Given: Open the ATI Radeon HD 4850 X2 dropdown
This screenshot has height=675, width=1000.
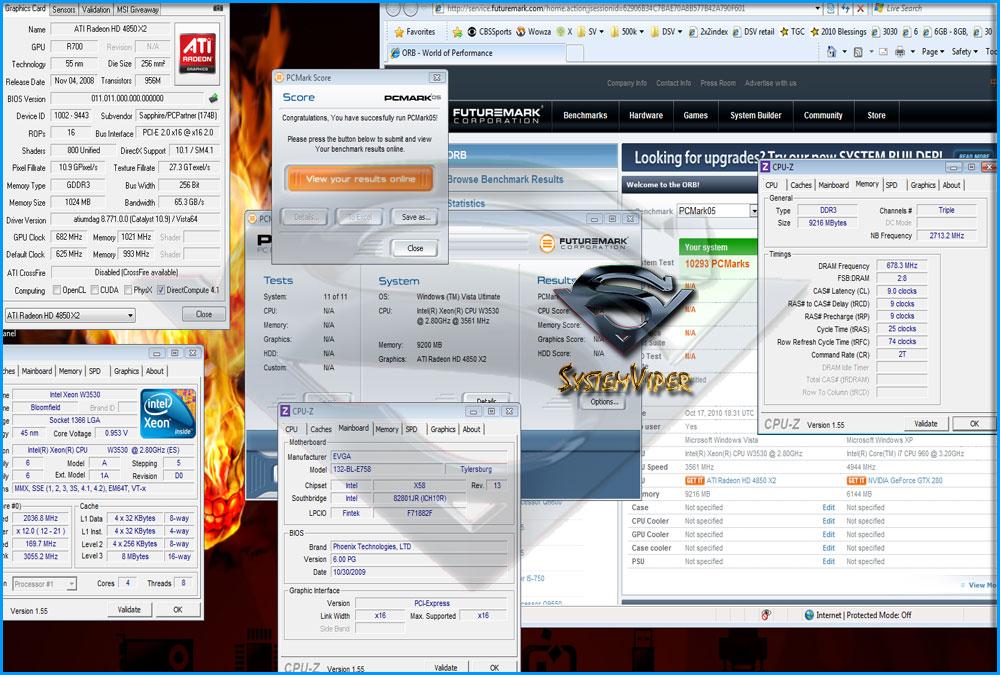Looking at the screenshot, I should pos(70,315).
